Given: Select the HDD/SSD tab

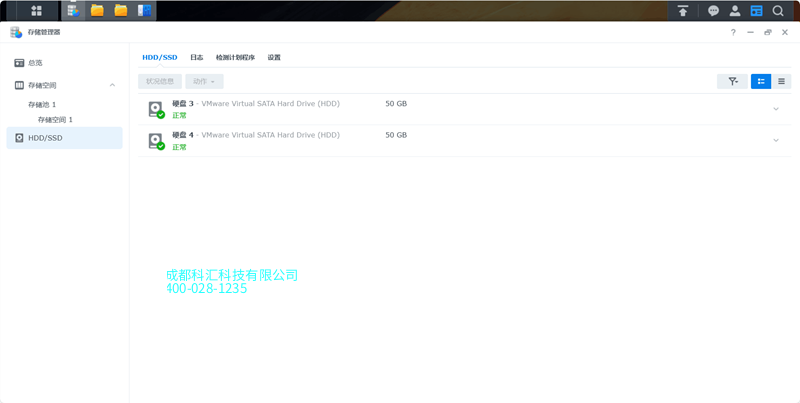Looking at the screenshot, I should (160, 57).
